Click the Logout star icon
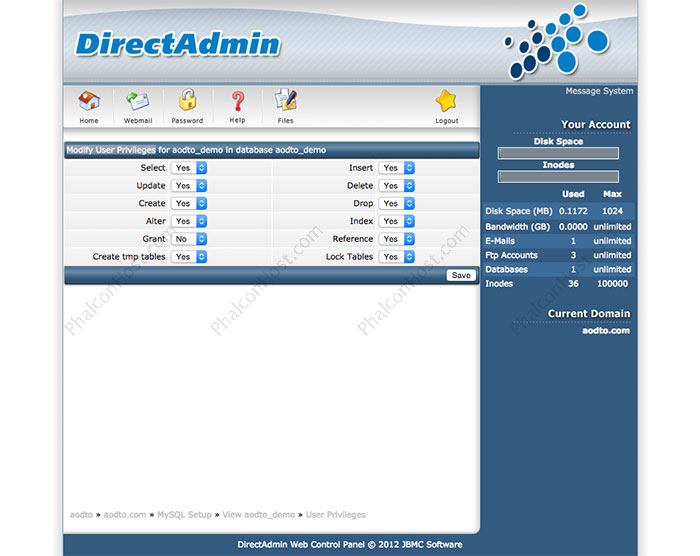 (446, 101)
